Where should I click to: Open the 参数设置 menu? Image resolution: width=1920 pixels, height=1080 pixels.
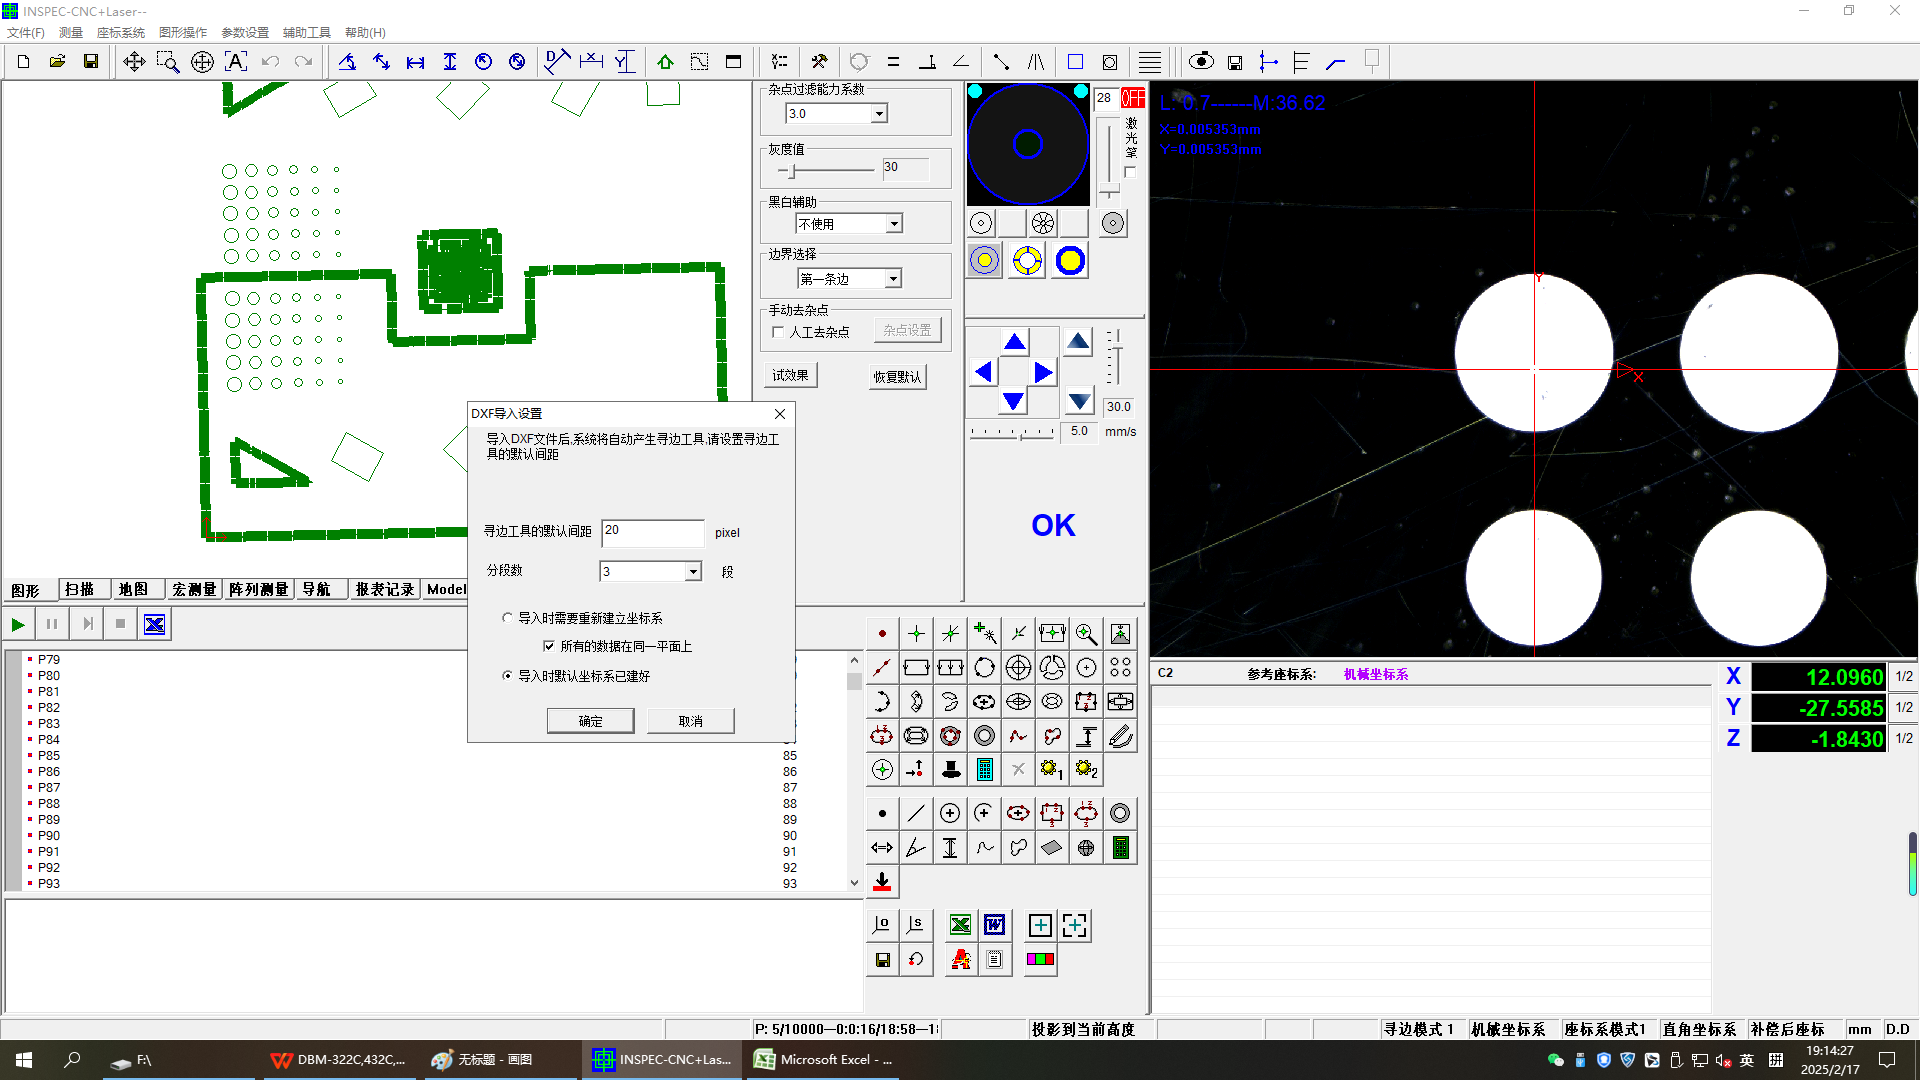point(244,33)
